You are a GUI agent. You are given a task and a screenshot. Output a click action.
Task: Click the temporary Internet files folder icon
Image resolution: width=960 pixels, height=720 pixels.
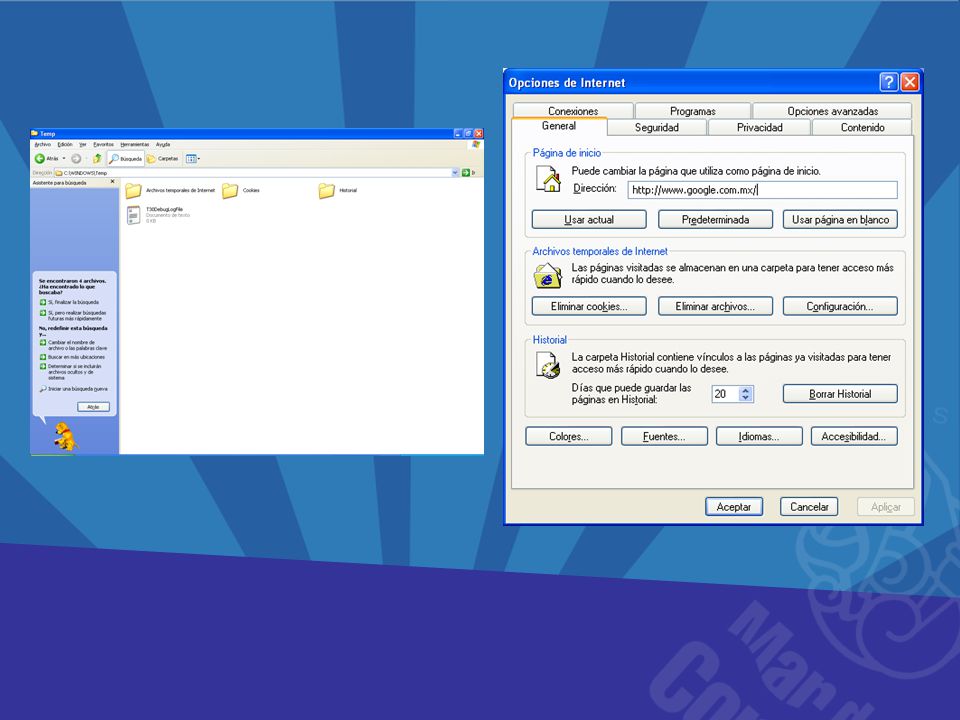point(548,276)
